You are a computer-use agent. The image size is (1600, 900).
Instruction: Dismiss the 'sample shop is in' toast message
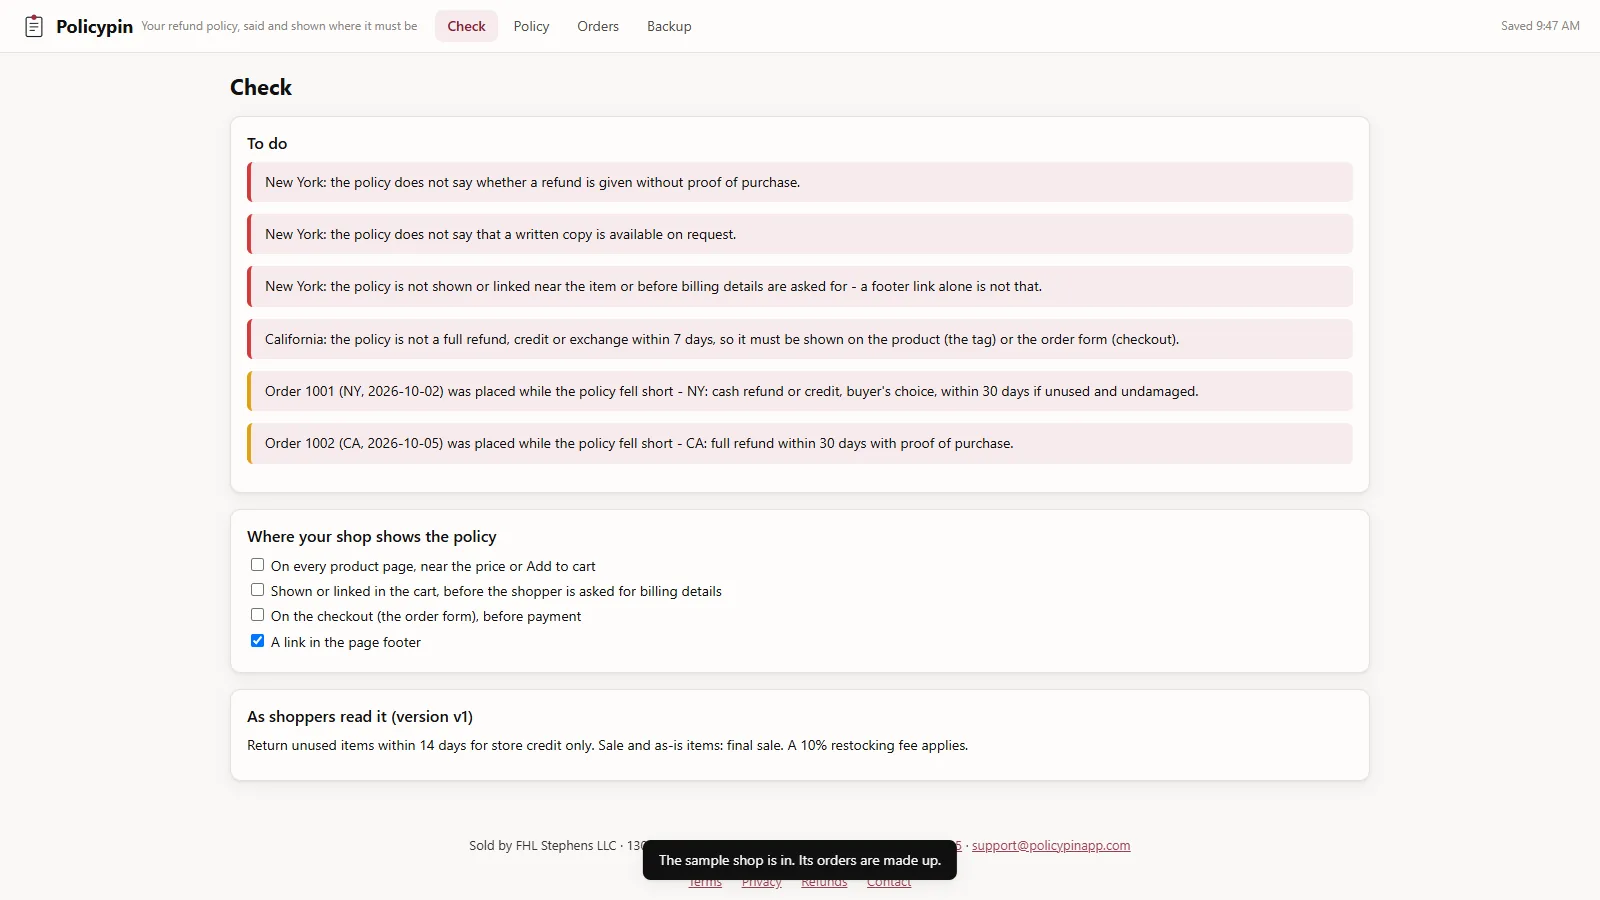click(800, 860)
